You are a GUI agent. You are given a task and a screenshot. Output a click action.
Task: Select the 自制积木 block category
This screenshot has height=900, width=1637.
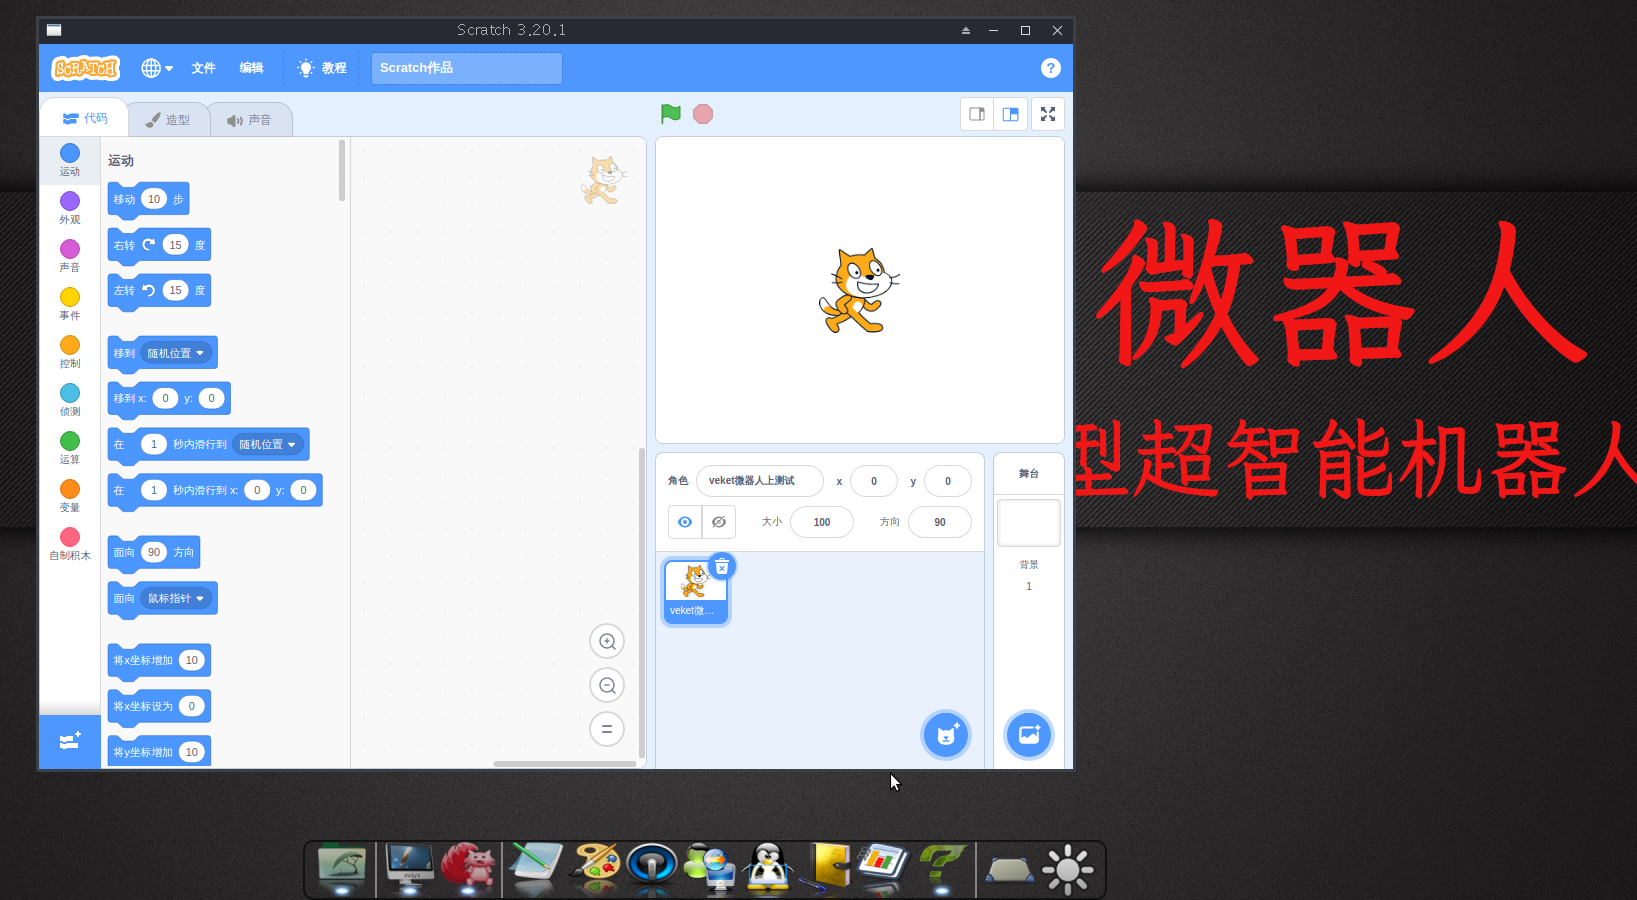coord(70,544)
